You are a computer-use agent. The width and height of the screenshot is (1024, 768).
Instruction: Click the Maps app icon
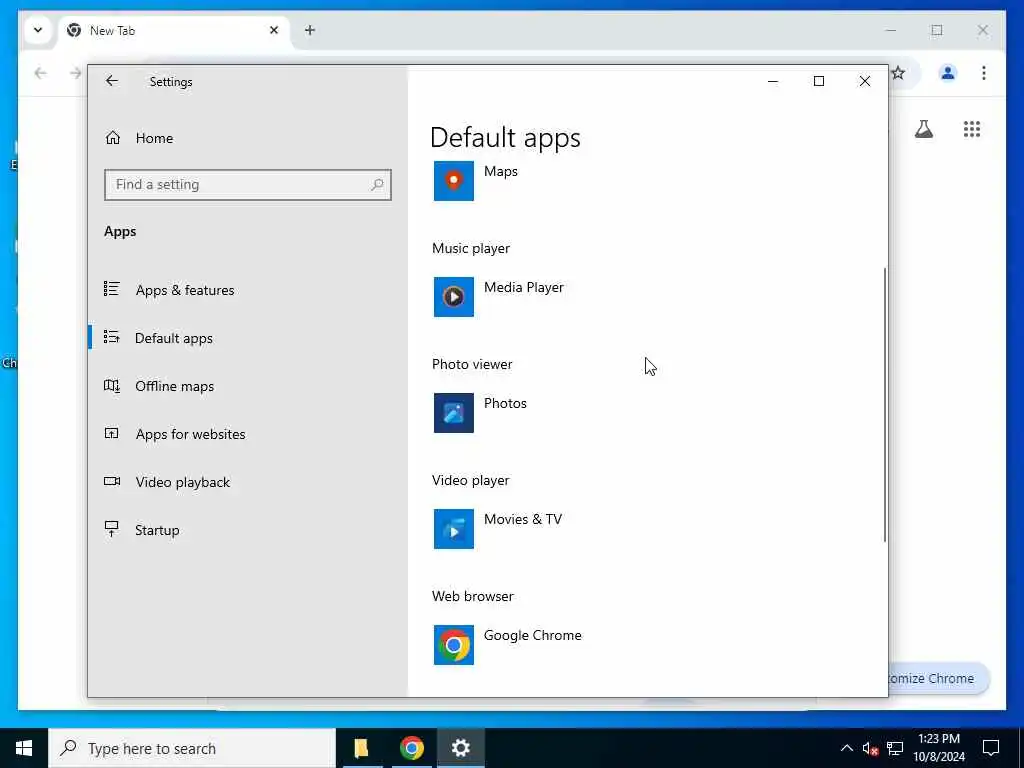[x=453, y=181]
